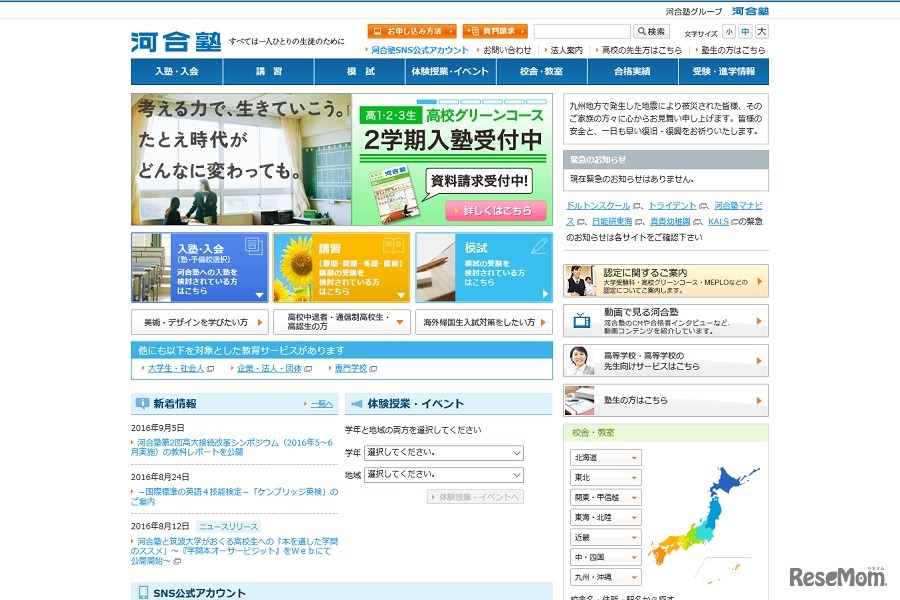Select the first carousel slide indicator
Image resolution: width=900 pixels, height=600 pixels.
(x=426, y=102)
